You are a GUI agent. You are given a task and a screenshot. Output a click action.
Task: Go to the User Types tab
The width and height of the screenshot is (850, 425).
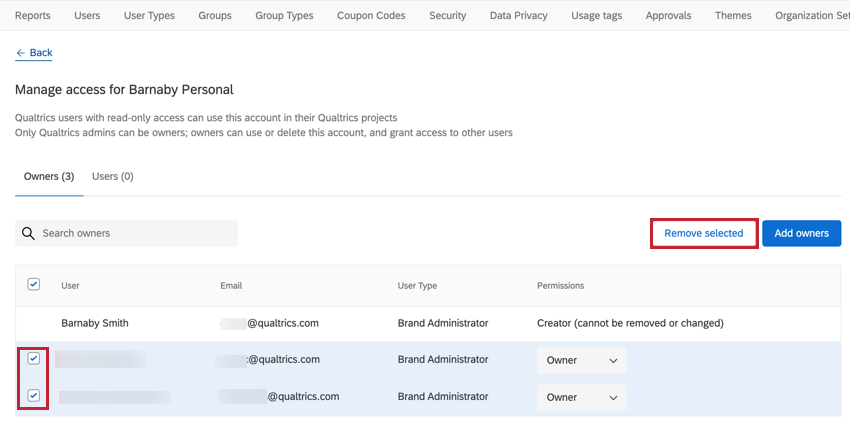pyautogui.click(x=149, y=16)
